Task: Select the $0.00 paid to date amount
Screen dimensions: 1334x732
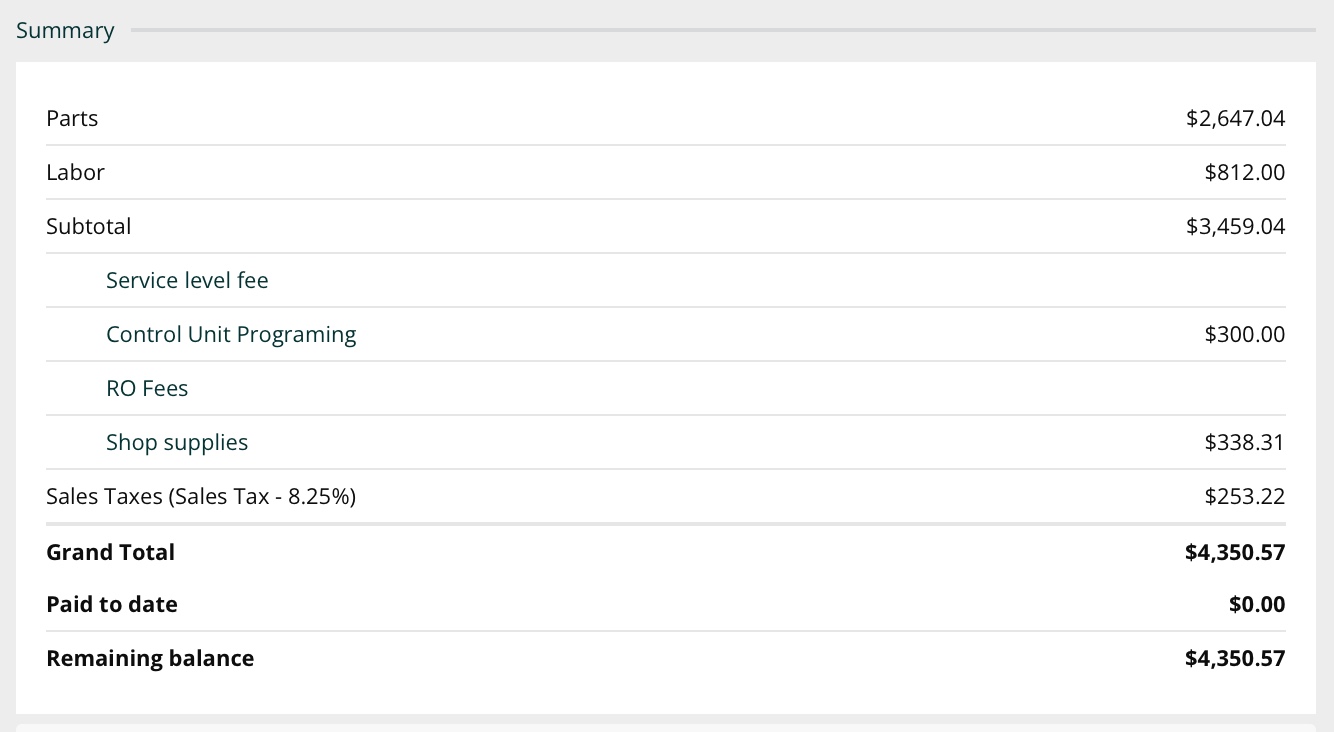Action: 1257,605
